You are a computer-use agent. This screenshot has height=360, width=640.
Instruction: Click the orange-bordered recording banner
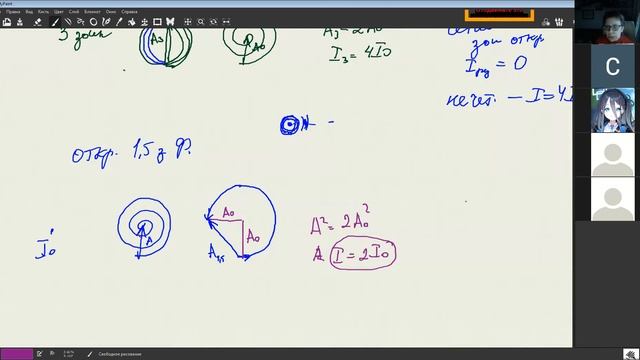(499, 14)
